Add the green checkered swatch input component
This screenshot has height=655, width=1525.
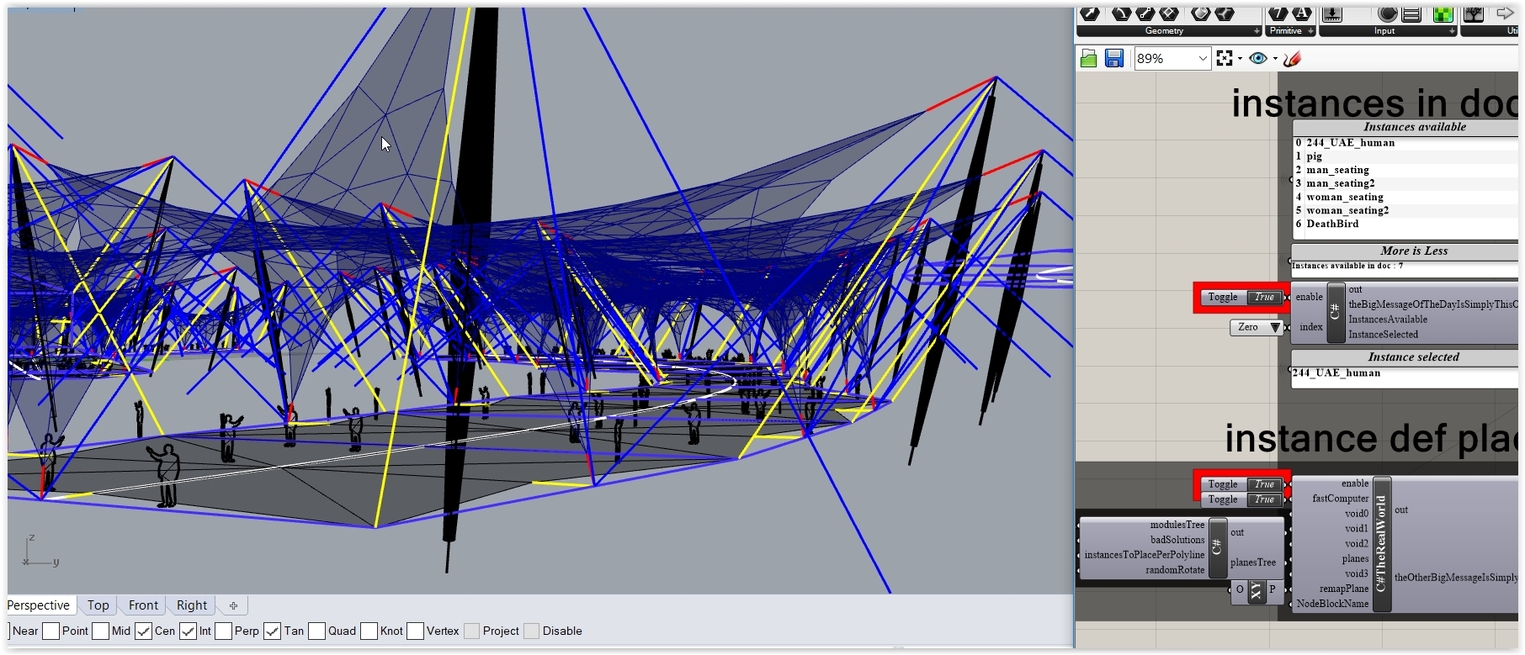[x=1443, y=13]
